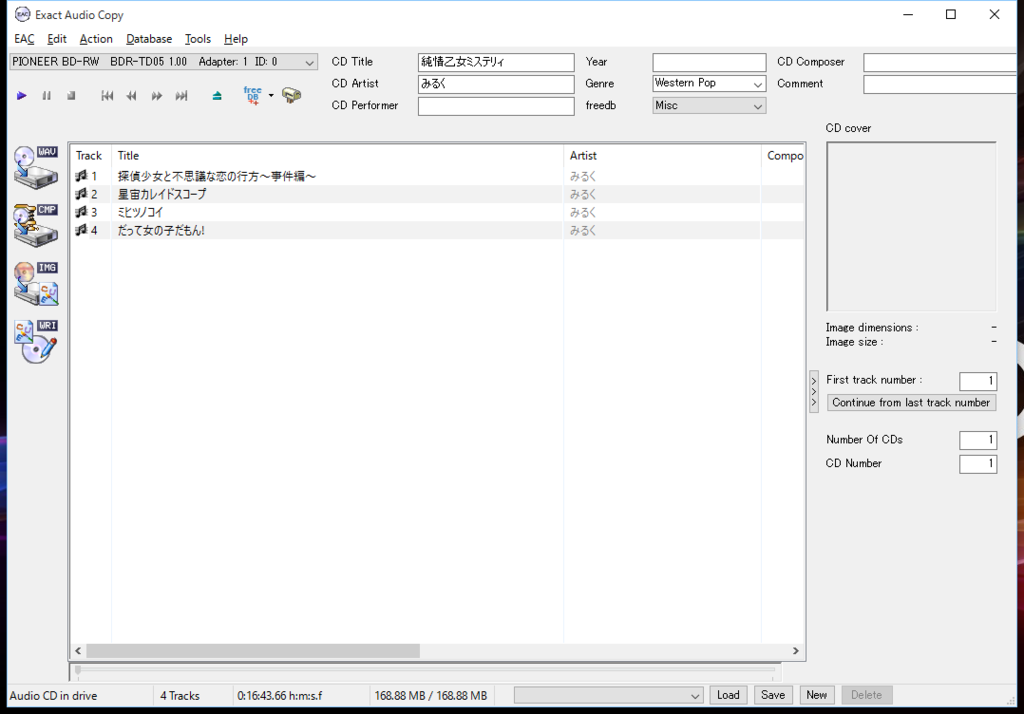Click the IMG copy image icon

(36, 284)
